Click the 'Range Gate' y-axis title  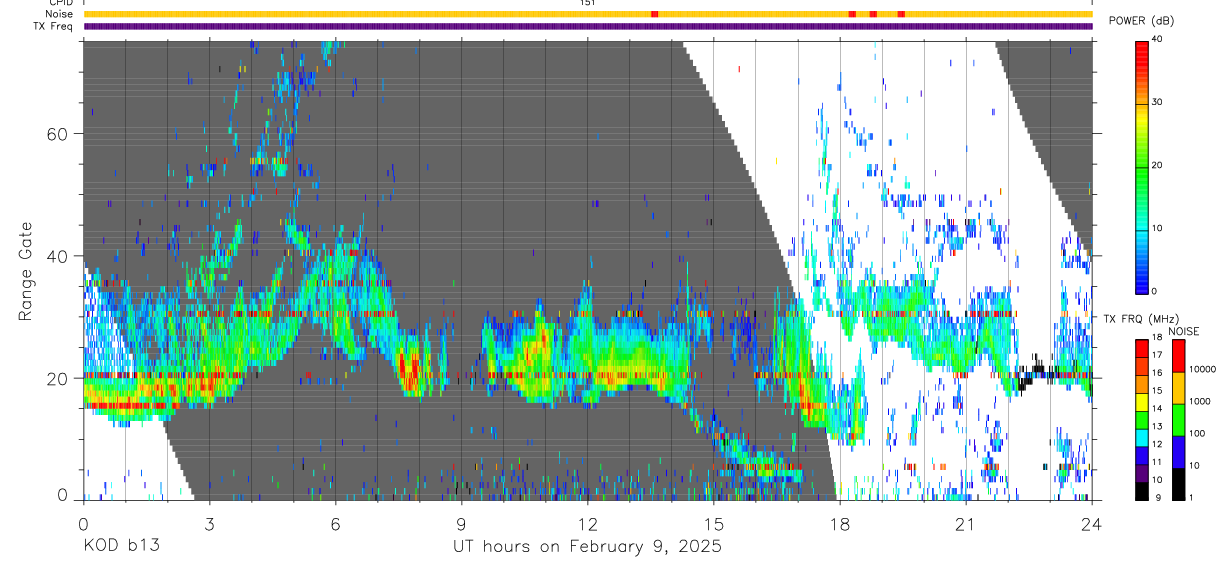(27, 270)
